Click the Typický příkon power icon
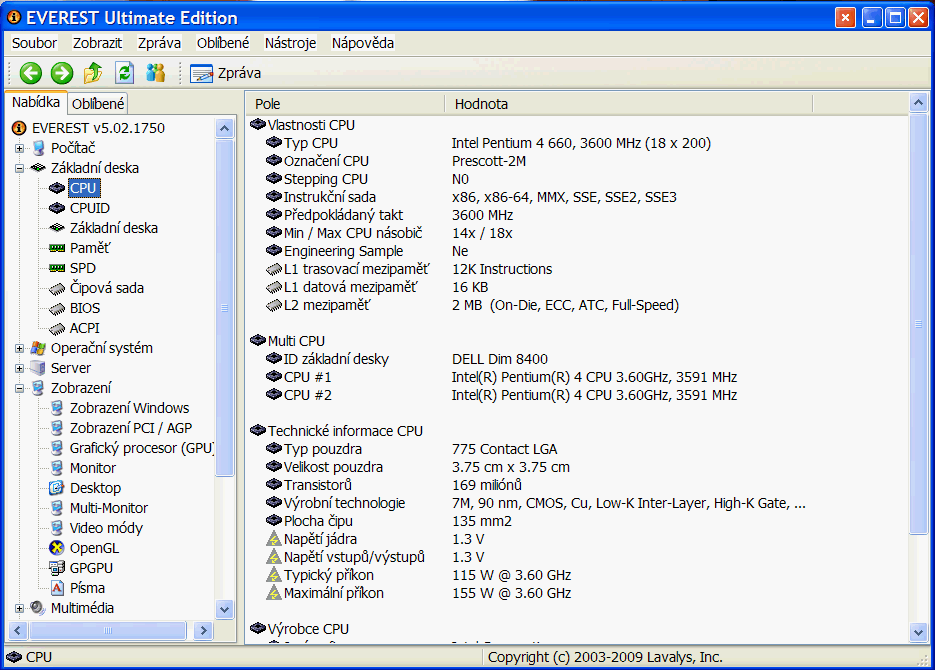 tap(274, 575)
